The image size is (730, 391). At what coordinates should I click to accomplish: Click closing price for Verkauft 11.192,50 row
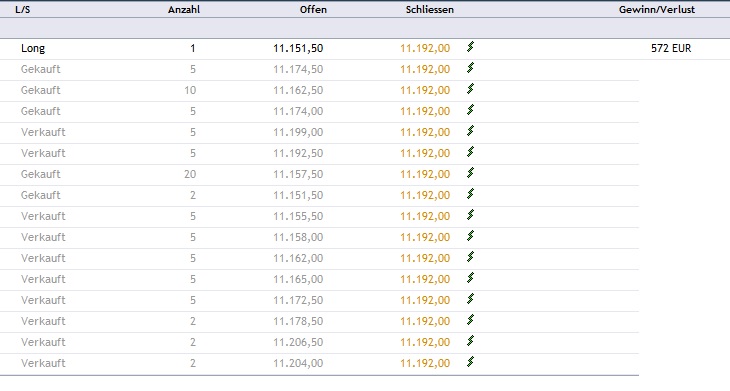point(425,153)
